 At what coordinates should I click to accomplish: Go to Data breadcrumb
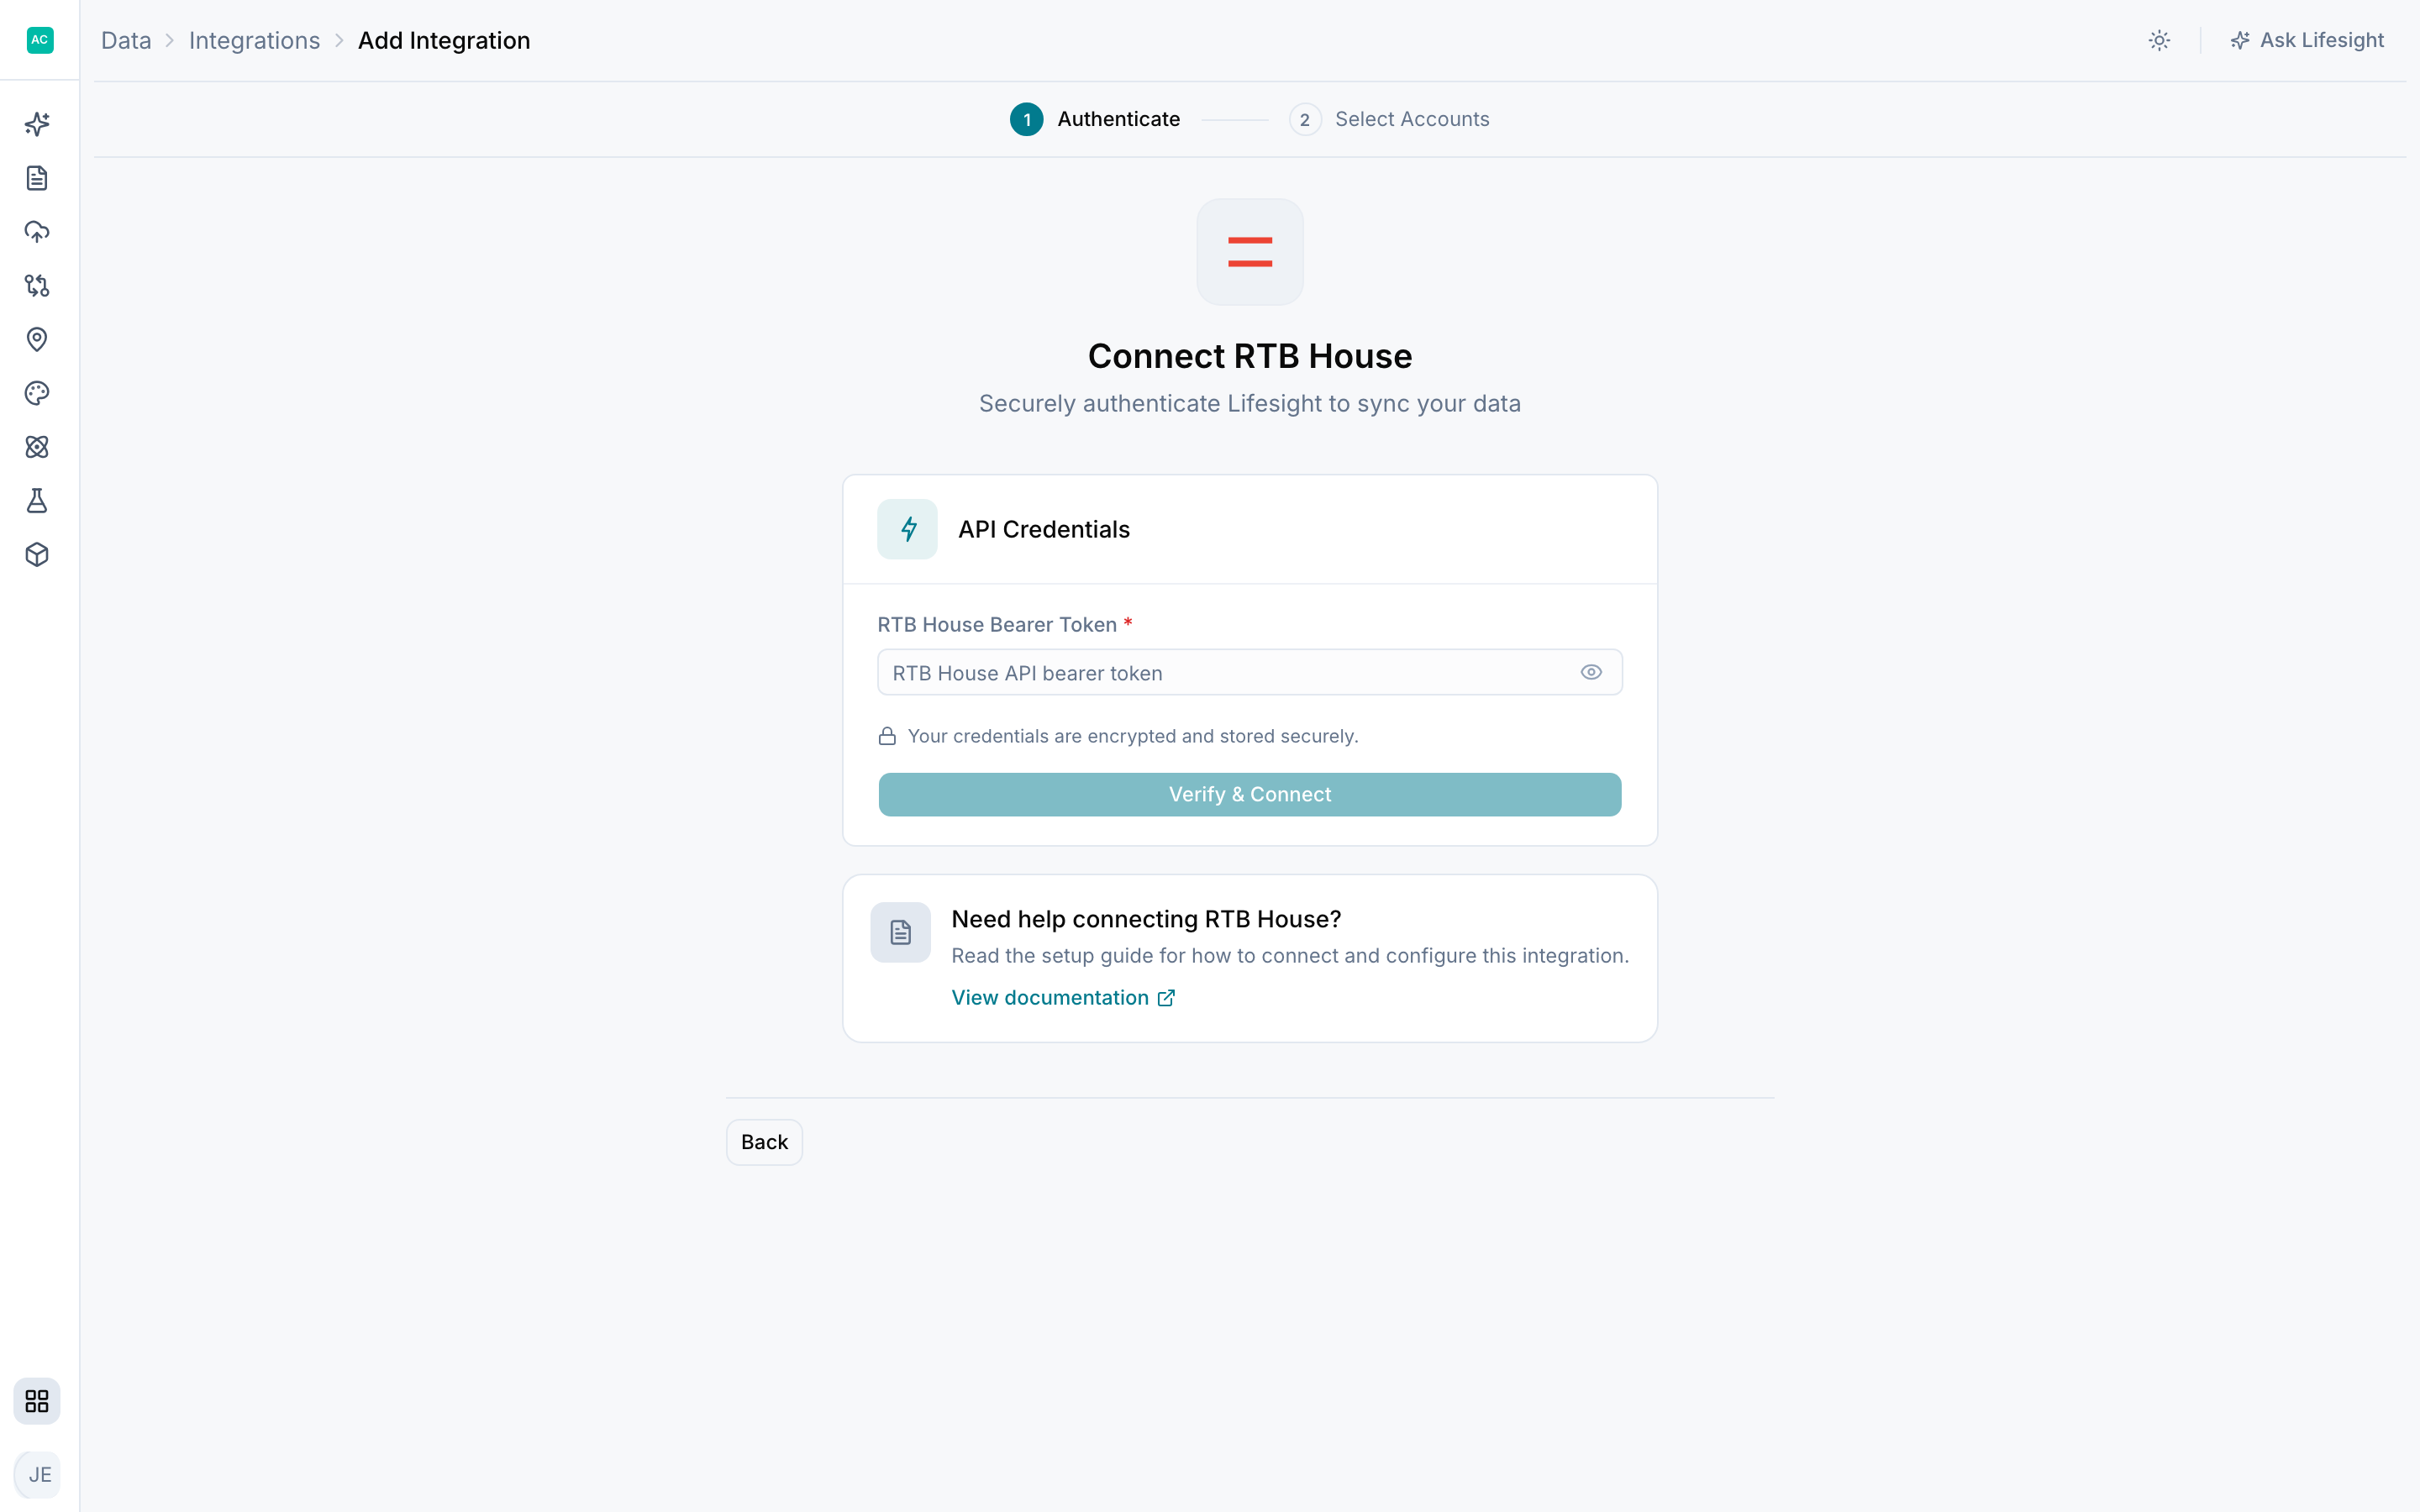(x=126, y=40)
